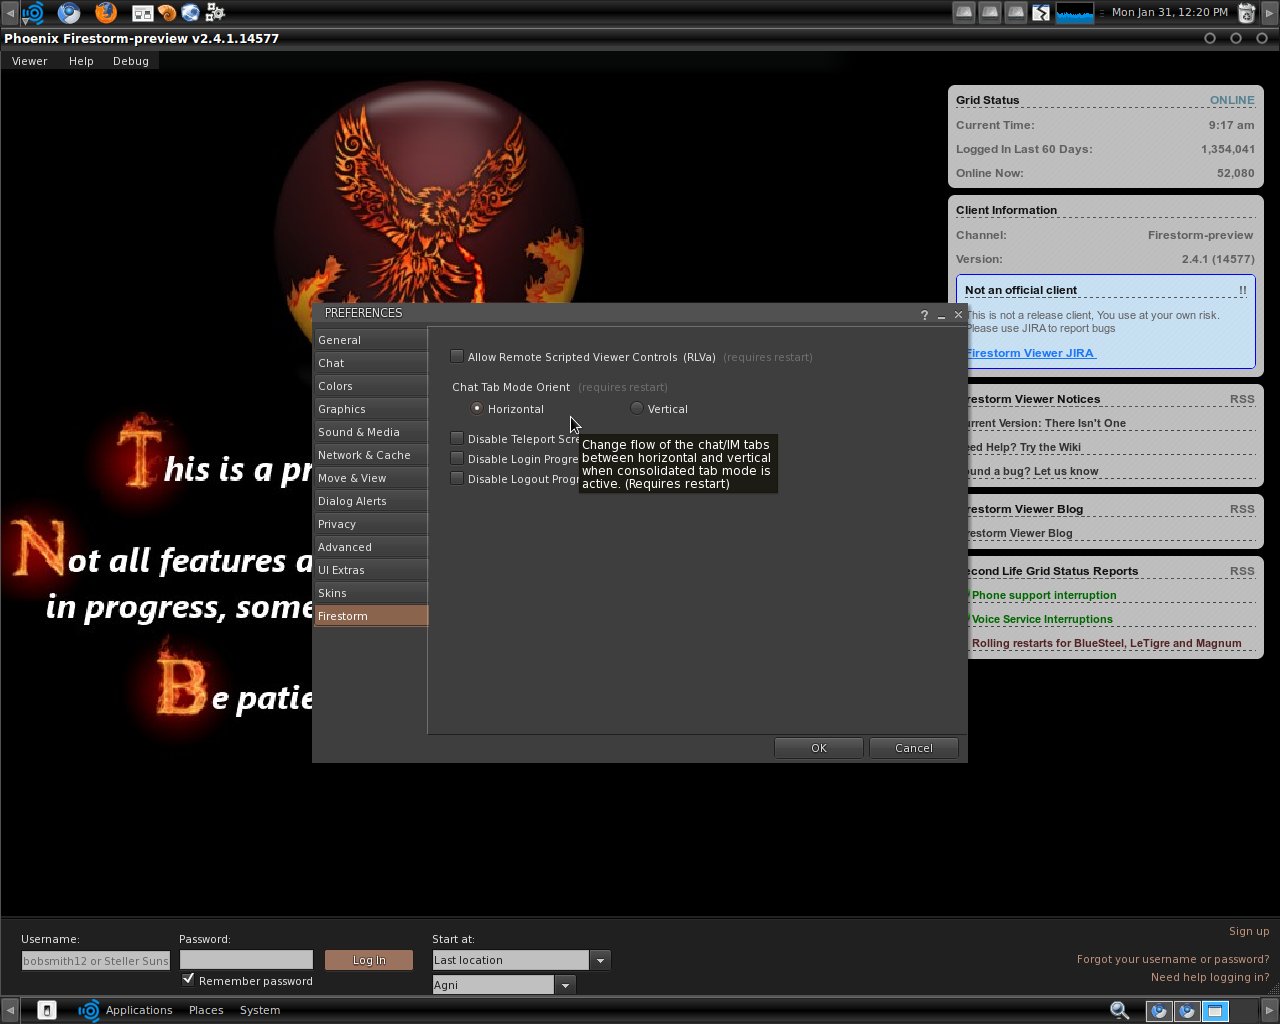Open the gear settings launcher icon

tap(215, 13)
